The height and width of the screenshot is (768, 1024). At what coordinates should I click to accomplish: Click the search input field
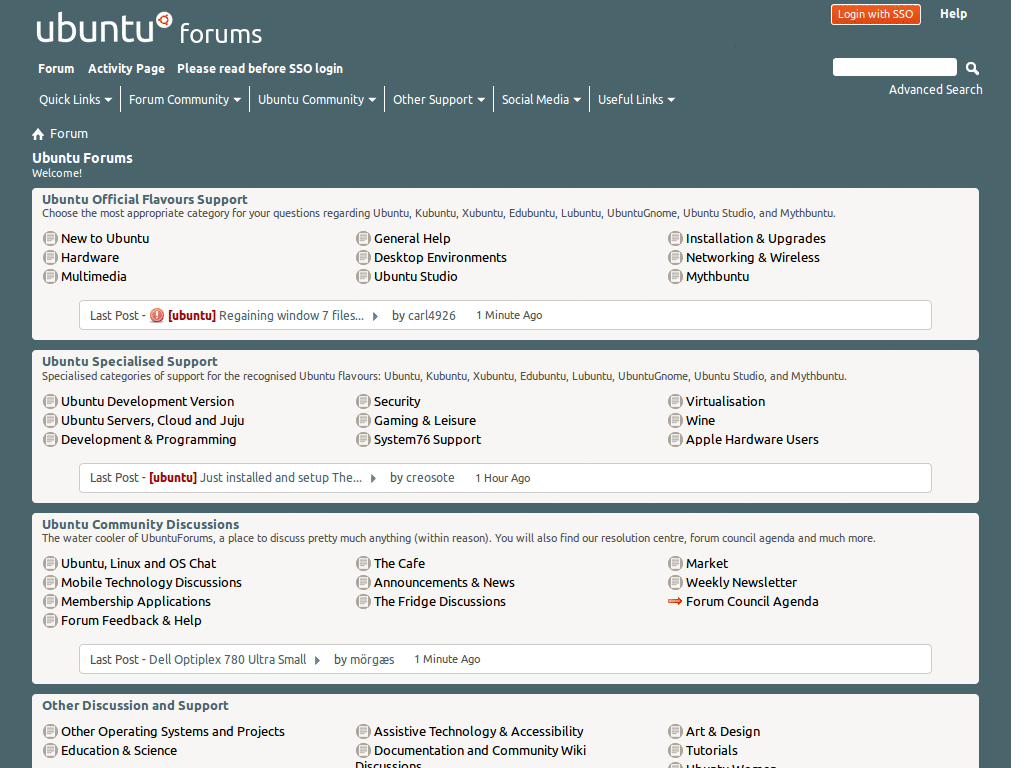895,67
